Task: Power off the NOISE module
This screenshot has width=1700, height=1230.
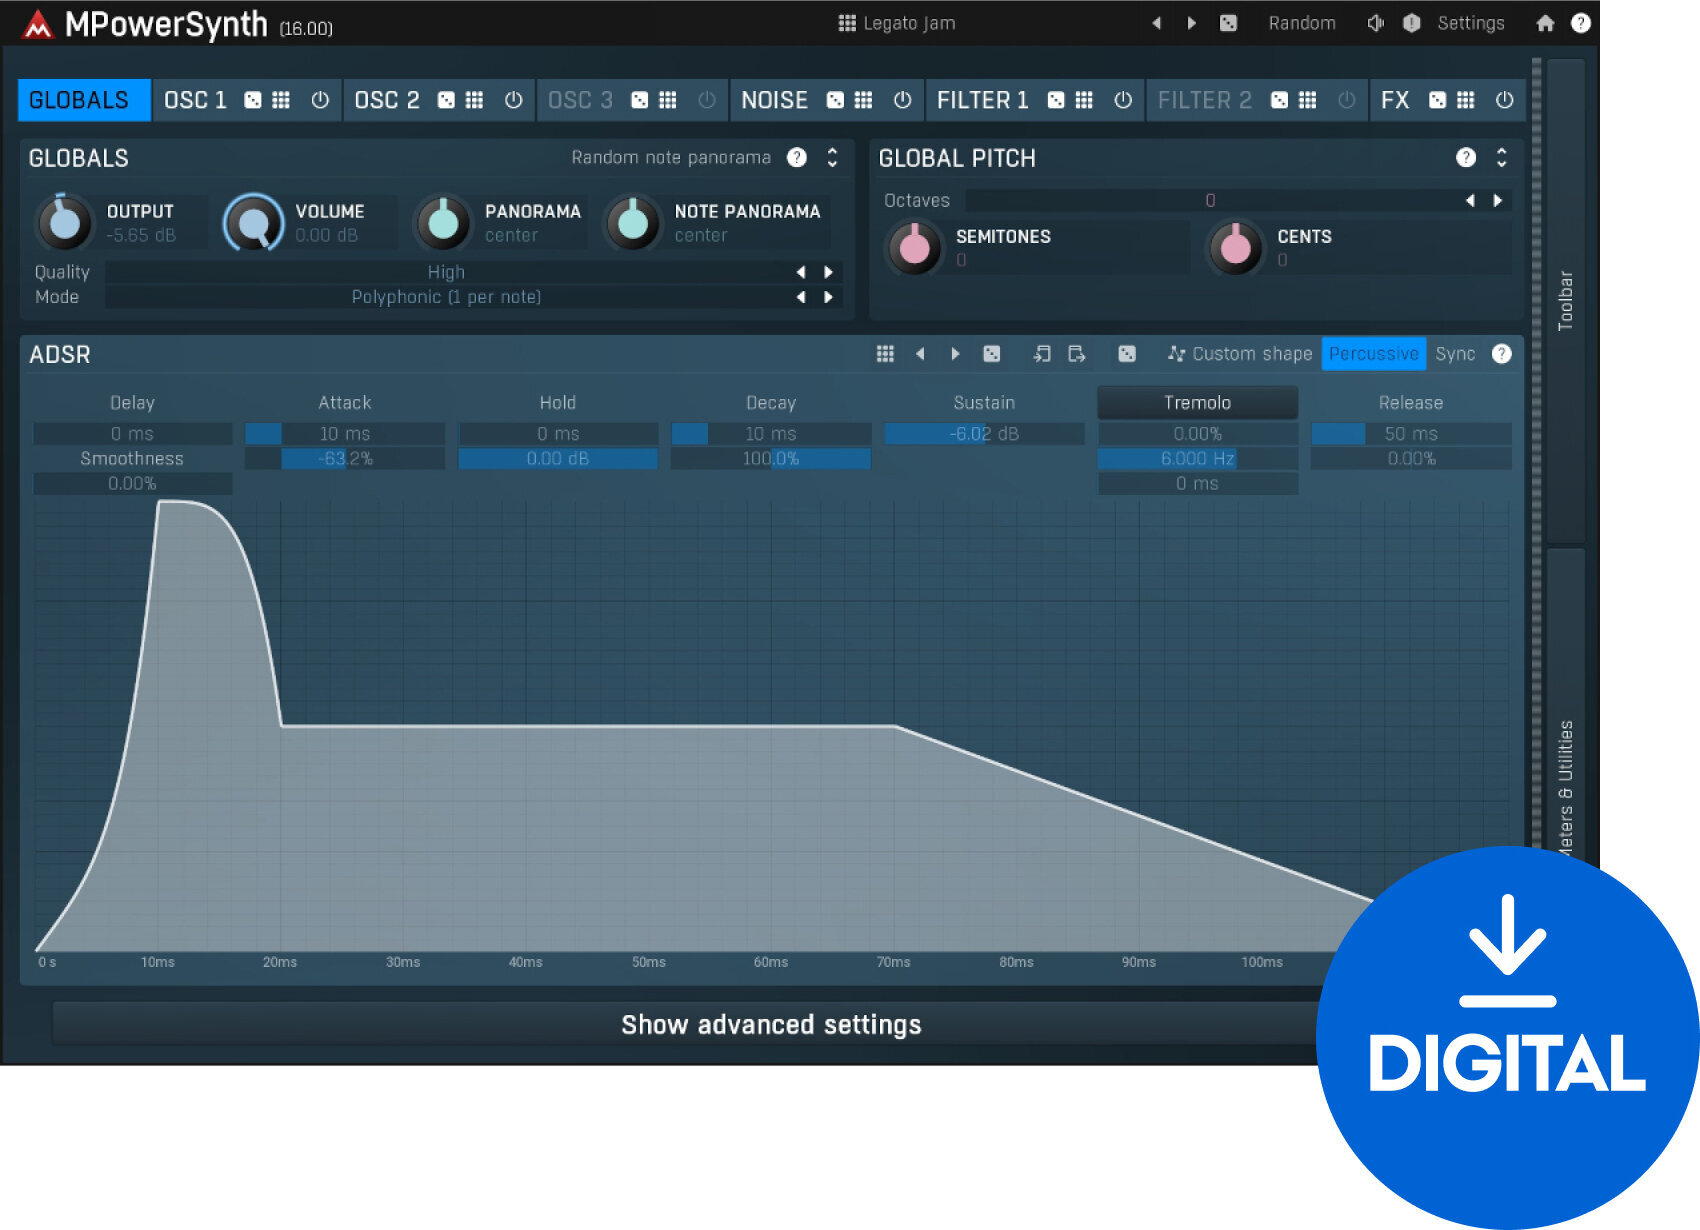Action: point(903,100)
